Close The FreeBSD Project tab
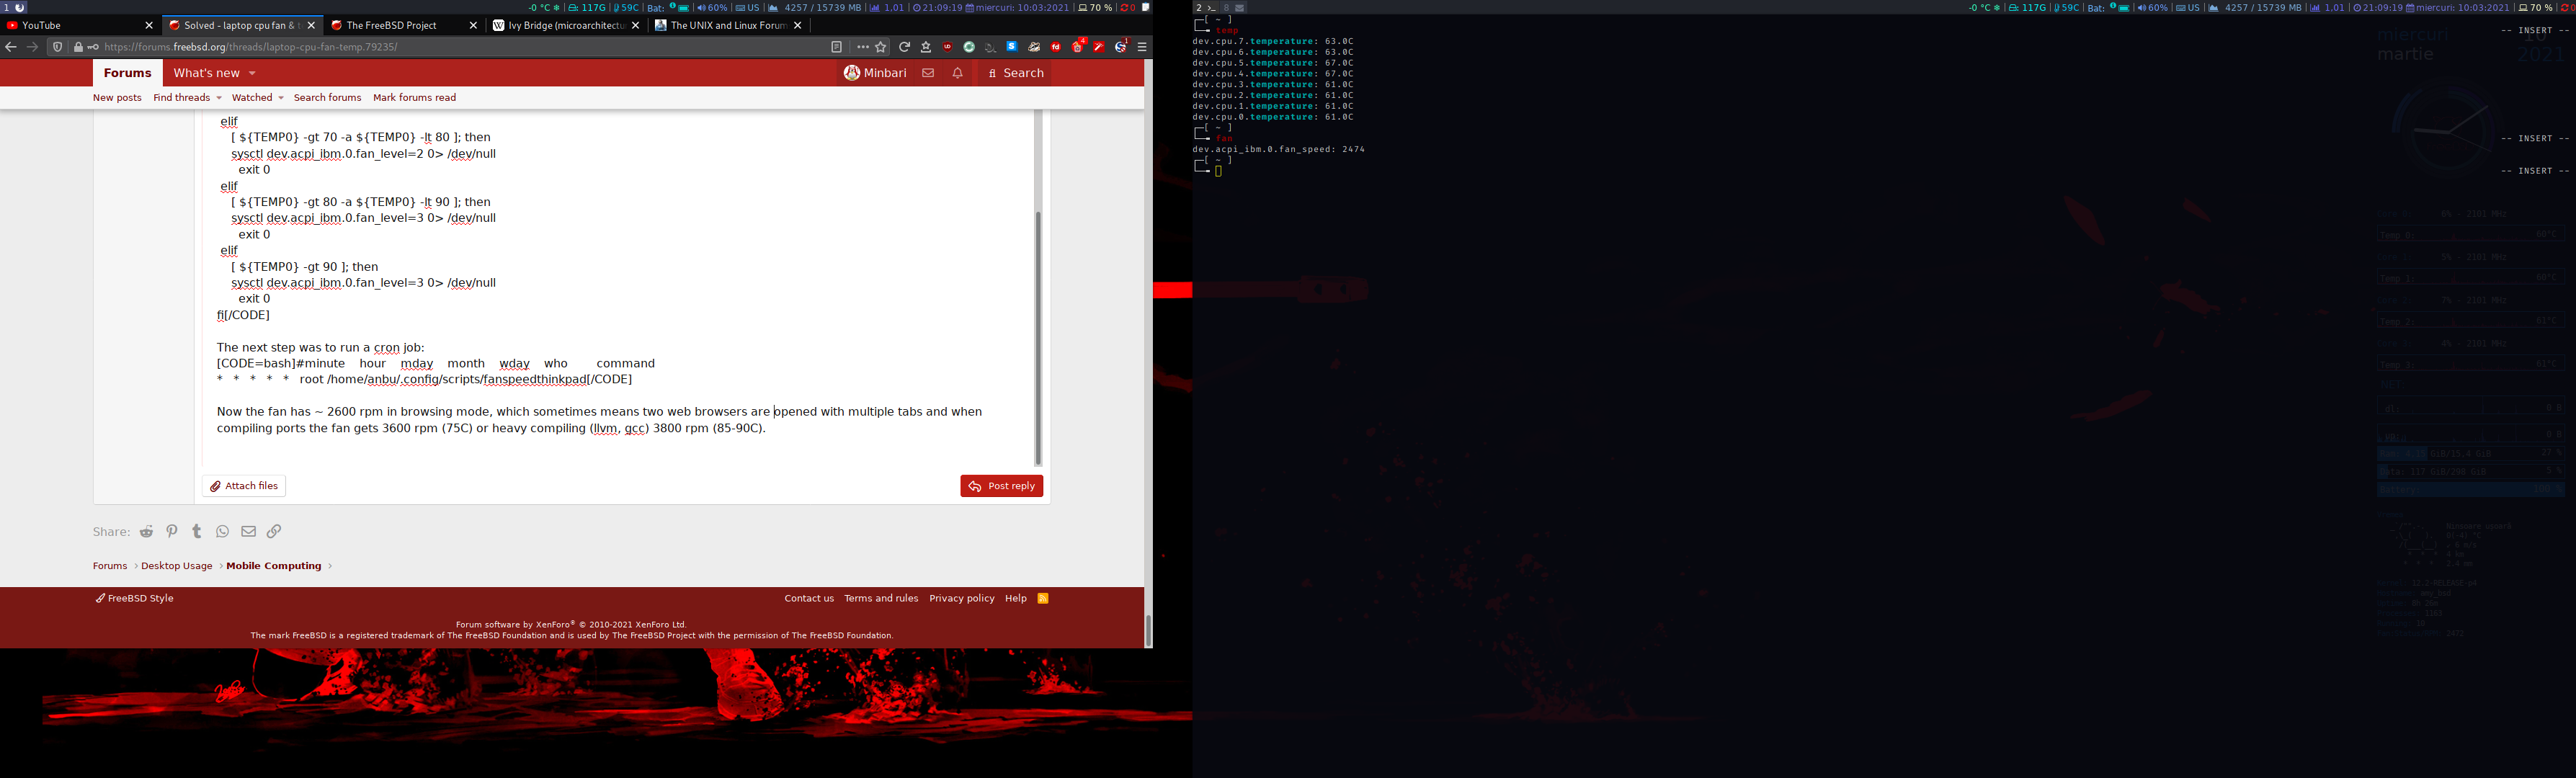Screen dimensions: 2576x778 (x=473, y=26)
